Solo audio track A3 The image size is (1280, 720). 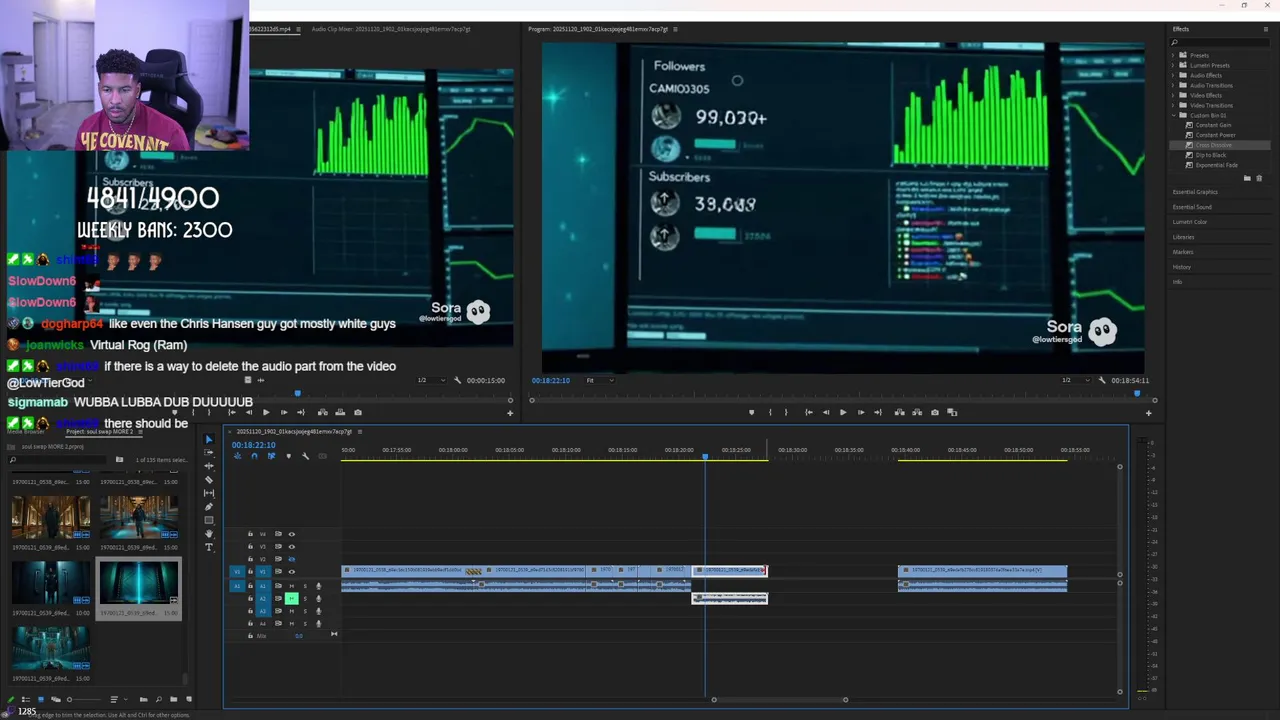tap(305, 611)
